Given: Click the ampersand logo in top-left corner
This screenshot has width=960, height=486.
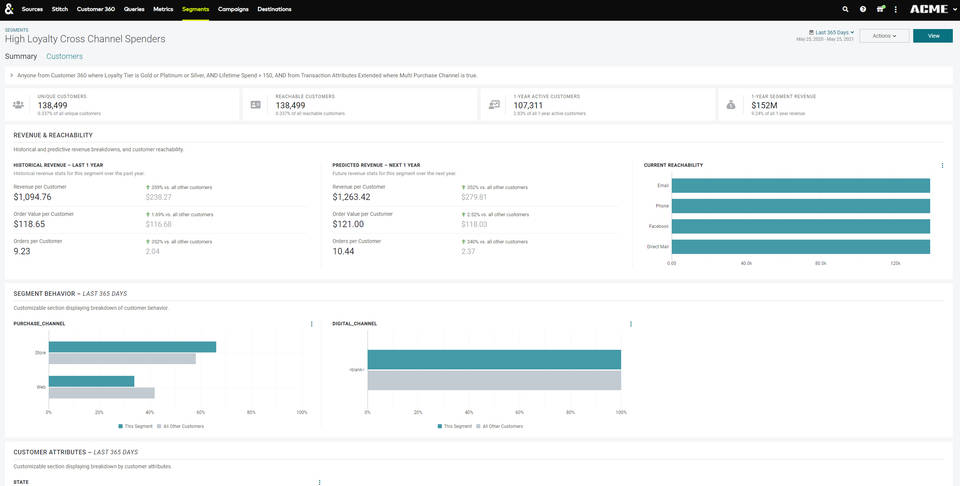Looking at the screenshot, I should tap(8, 8).
